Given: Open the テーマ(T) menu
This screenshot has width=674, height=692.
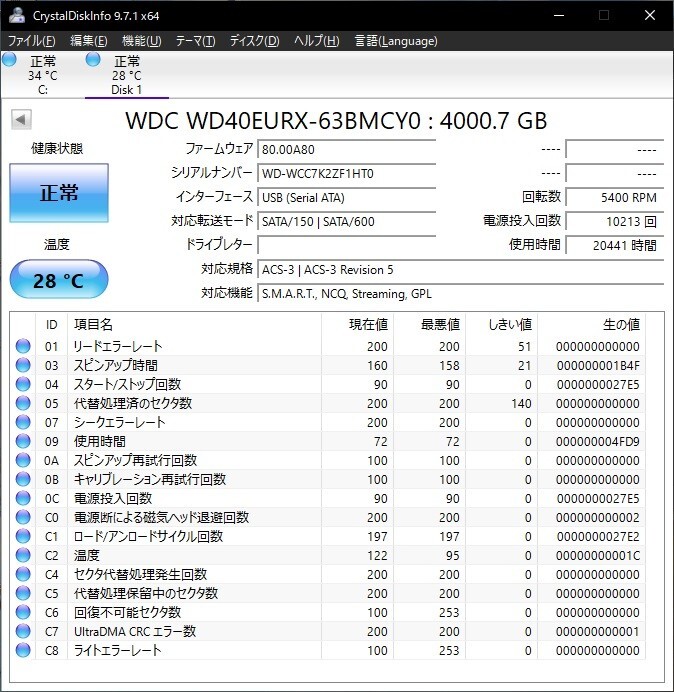Looking at the screenshot, I should tap(195, 41).
